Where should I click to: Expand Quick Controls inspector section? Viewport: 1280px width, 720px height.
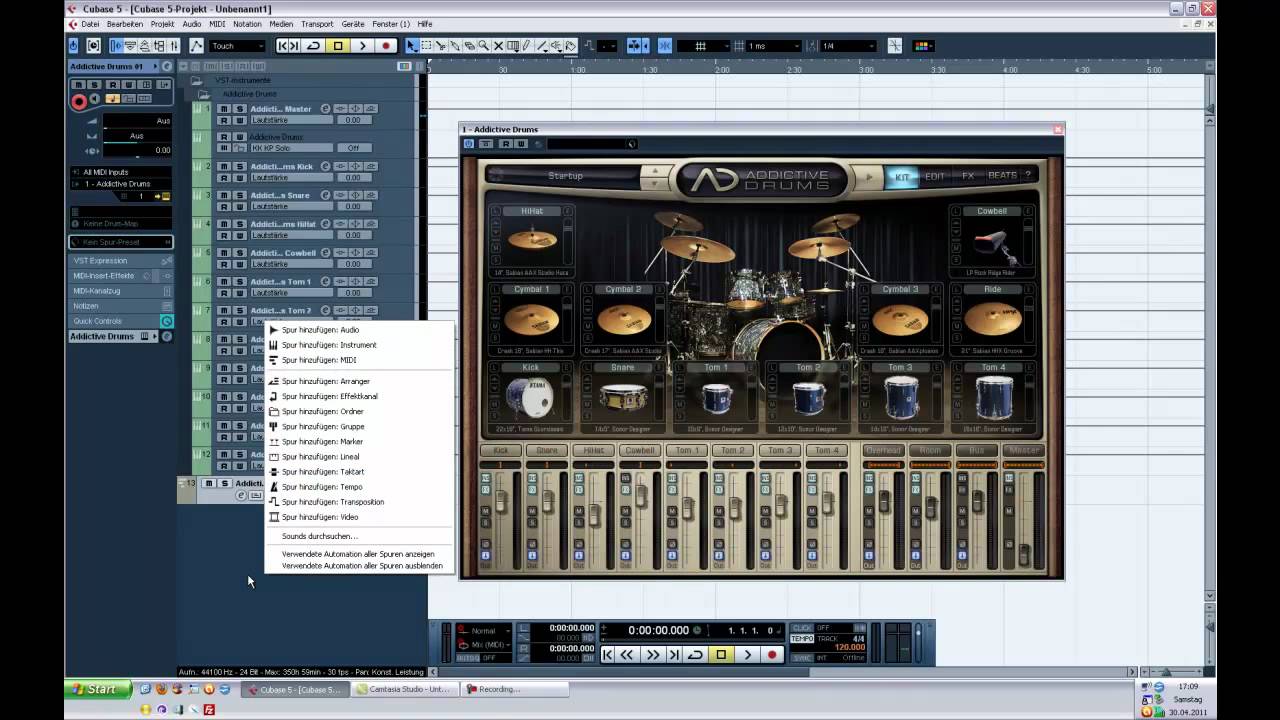(120, 321)
